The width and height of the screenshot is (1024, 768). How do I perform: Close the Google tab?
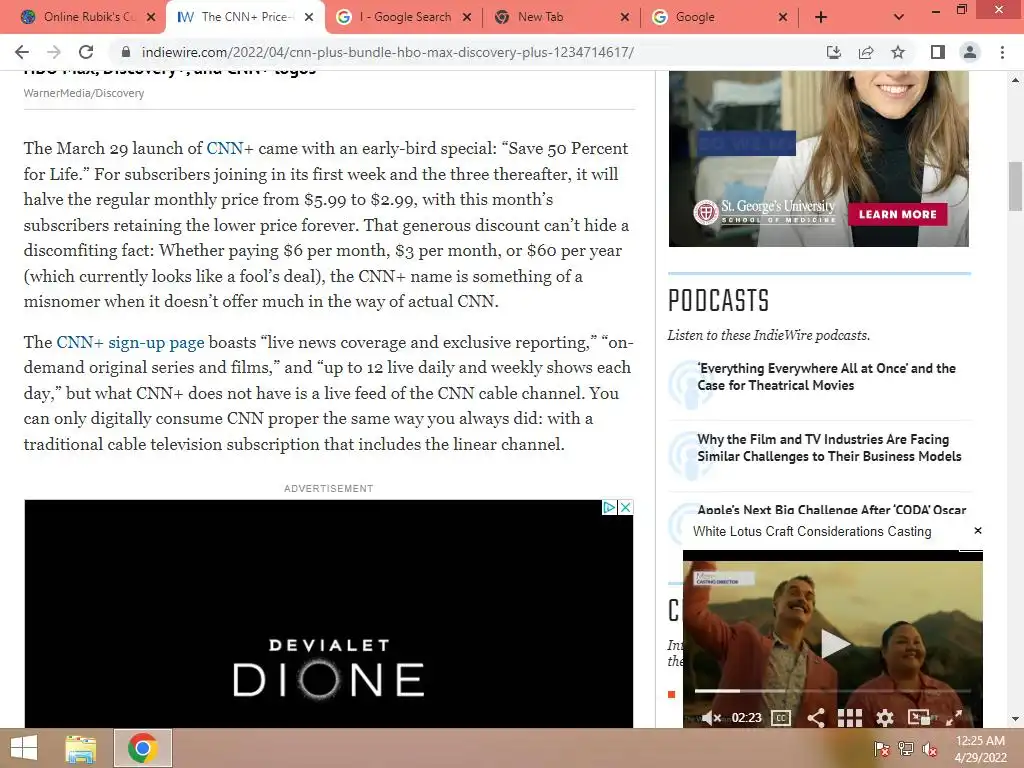pos(783,17)
